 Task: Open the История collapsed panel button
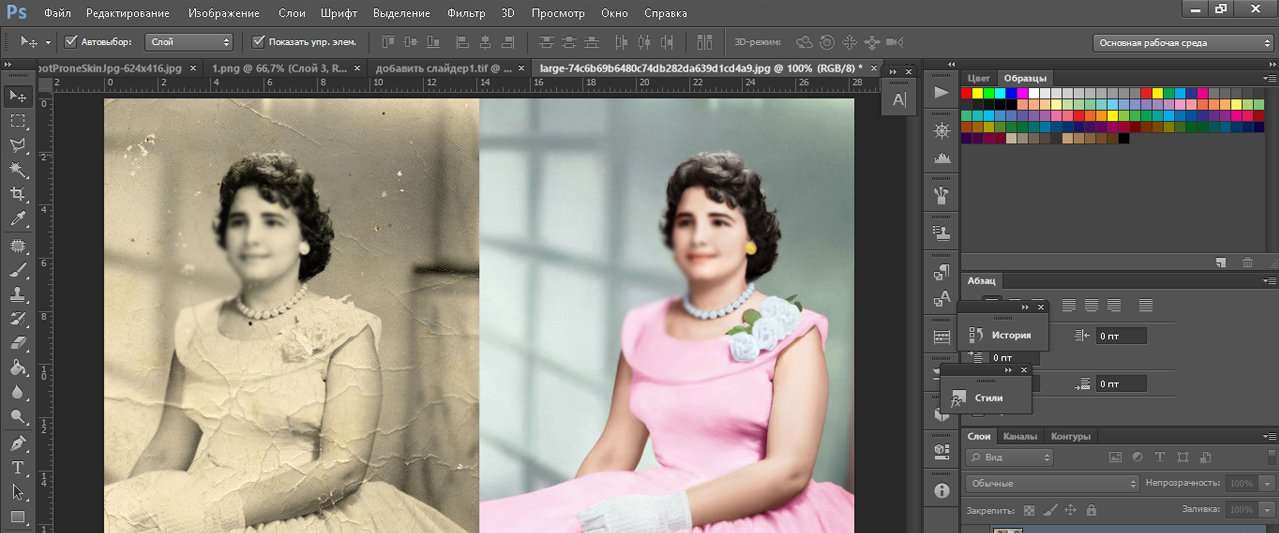tap(1004, 335)
